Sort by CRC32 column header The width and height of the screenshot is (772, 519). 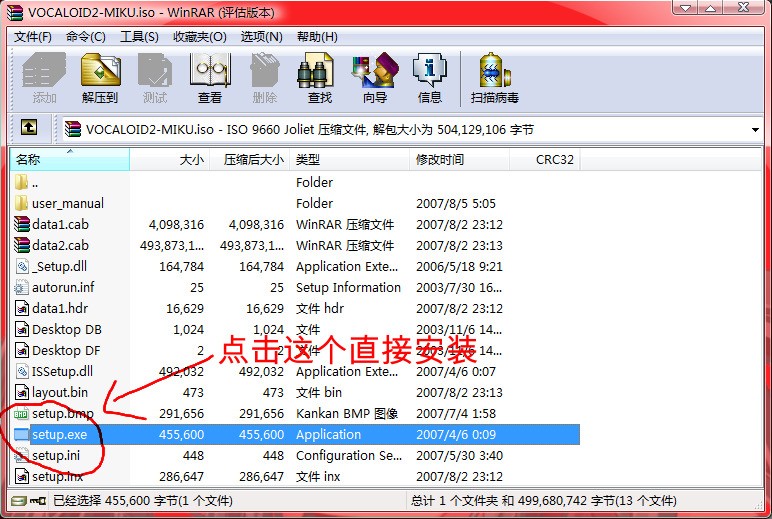(545, 160)
